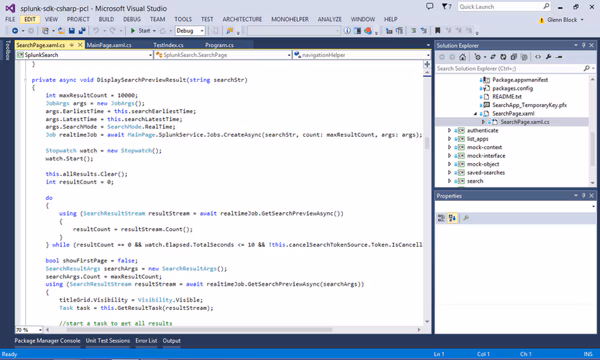Switch to the MainPage.xaml.cs tab

(x=109, y=45)
